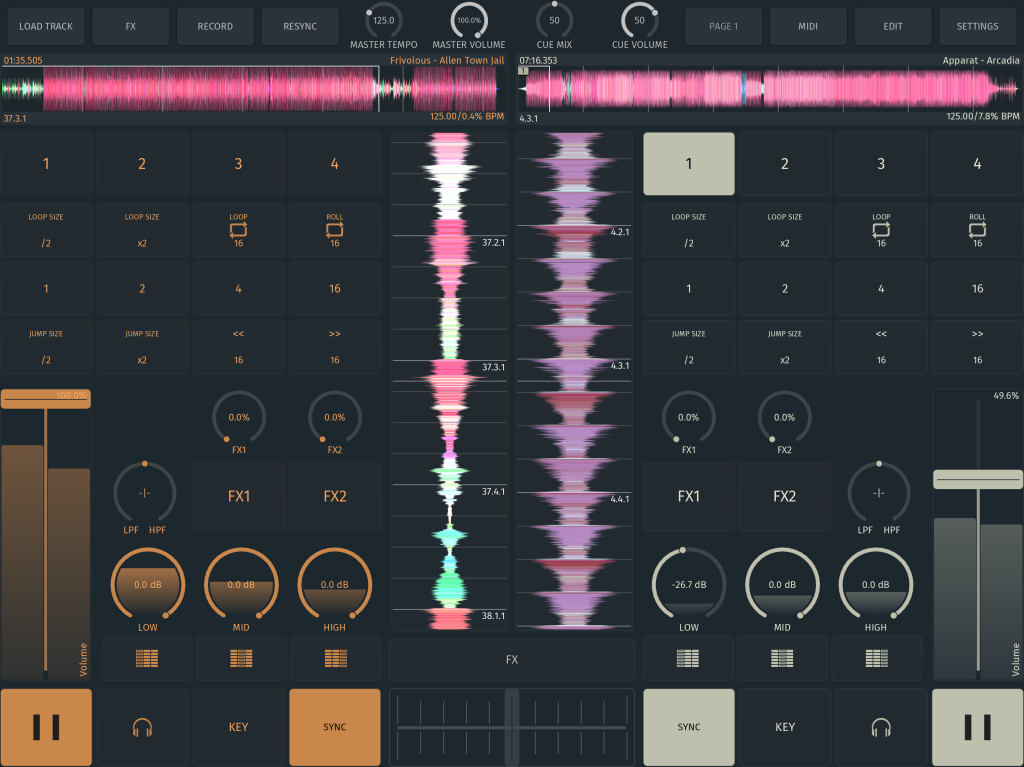The width and height of the screenshot is (1024, 767).
Task: Pause the right deck playback
Action: click(x=977, y=727)
